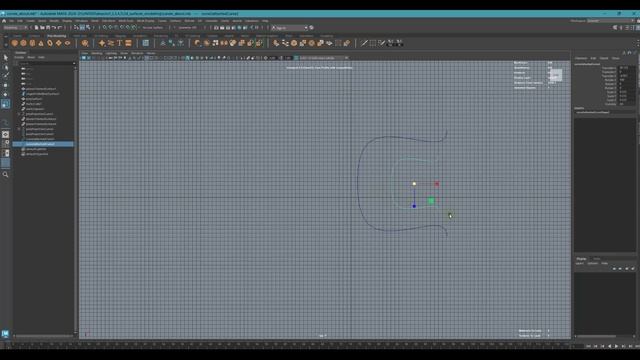Click the ViewCube in the viewport corner

click(x=556, y=75)
